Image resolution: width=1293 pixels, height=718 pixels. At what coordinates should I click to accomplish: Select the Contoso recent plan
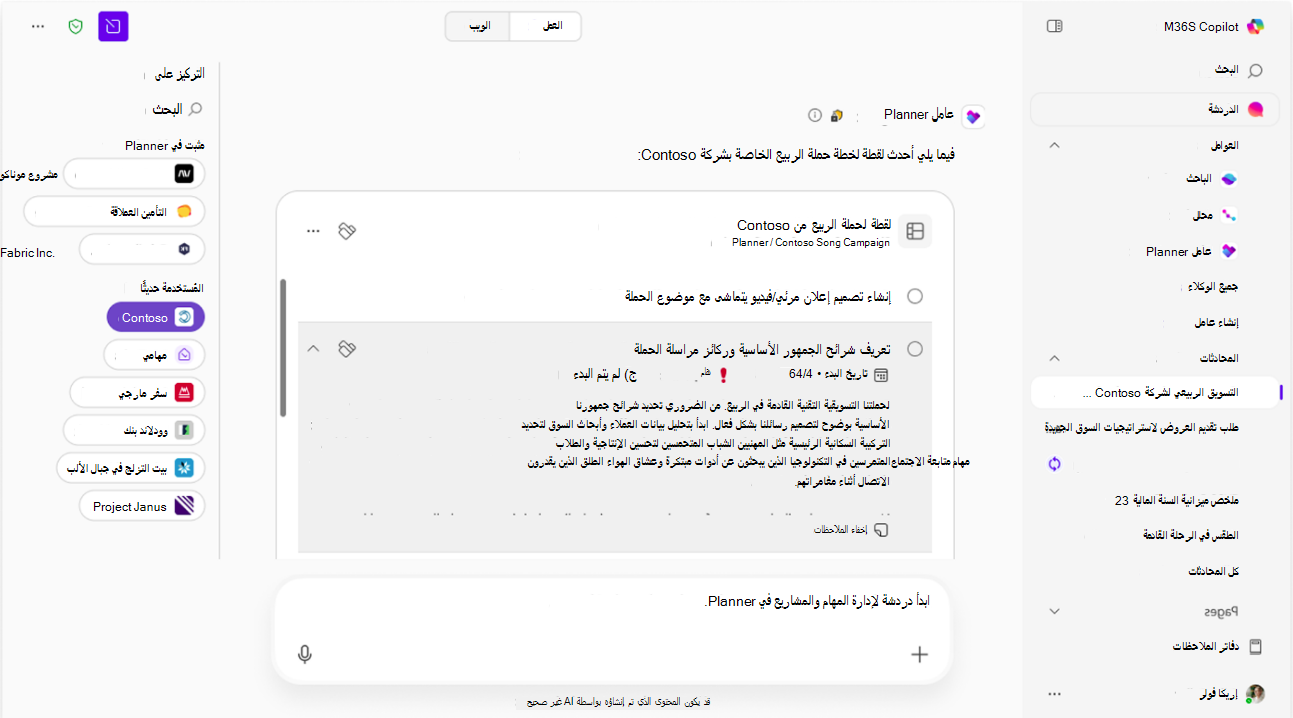156,317
